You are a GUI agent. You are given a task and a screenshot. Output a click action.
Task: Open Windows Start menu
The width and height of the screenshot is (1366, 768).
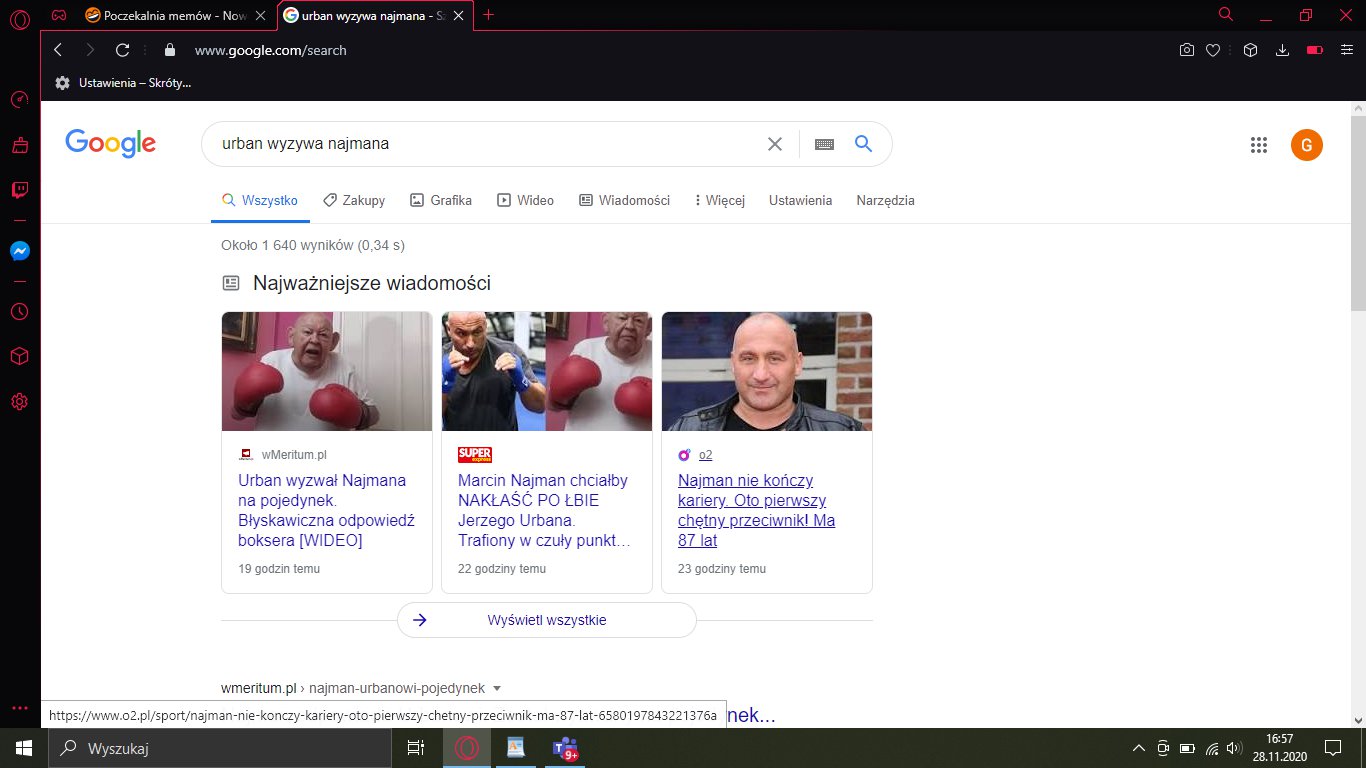pyautogui.click(x=23, y=748)
